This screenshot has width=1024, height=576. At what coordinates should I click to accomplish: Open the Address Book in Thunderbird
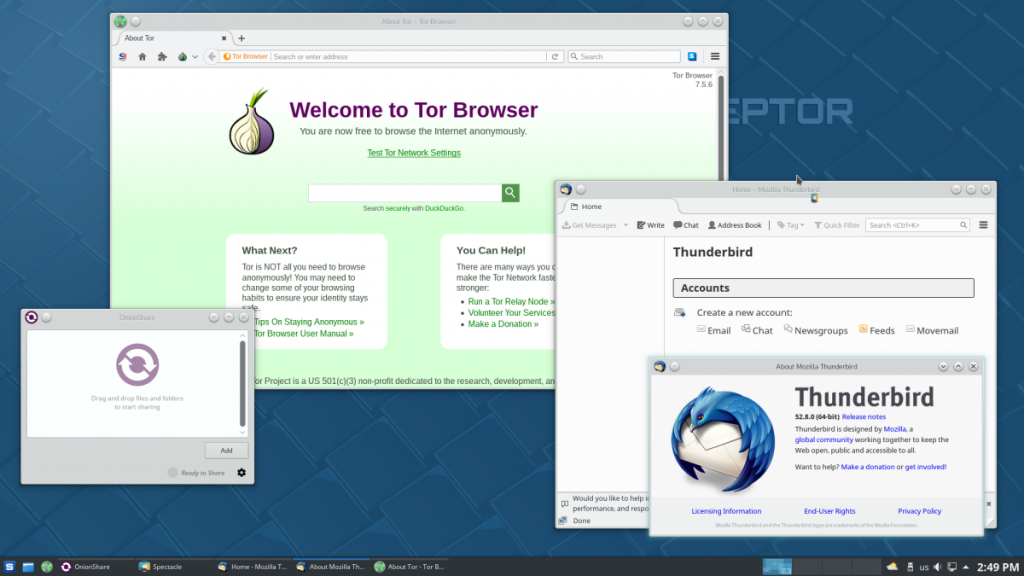point(735,225)
